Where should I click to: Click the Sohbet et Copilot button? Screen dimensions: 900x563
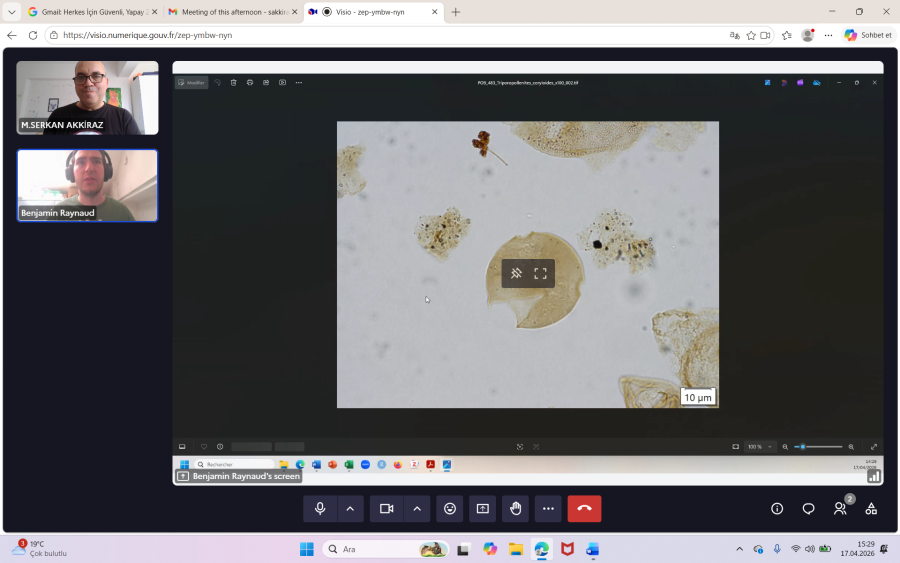pyautogui.click(x=868, y=35)
